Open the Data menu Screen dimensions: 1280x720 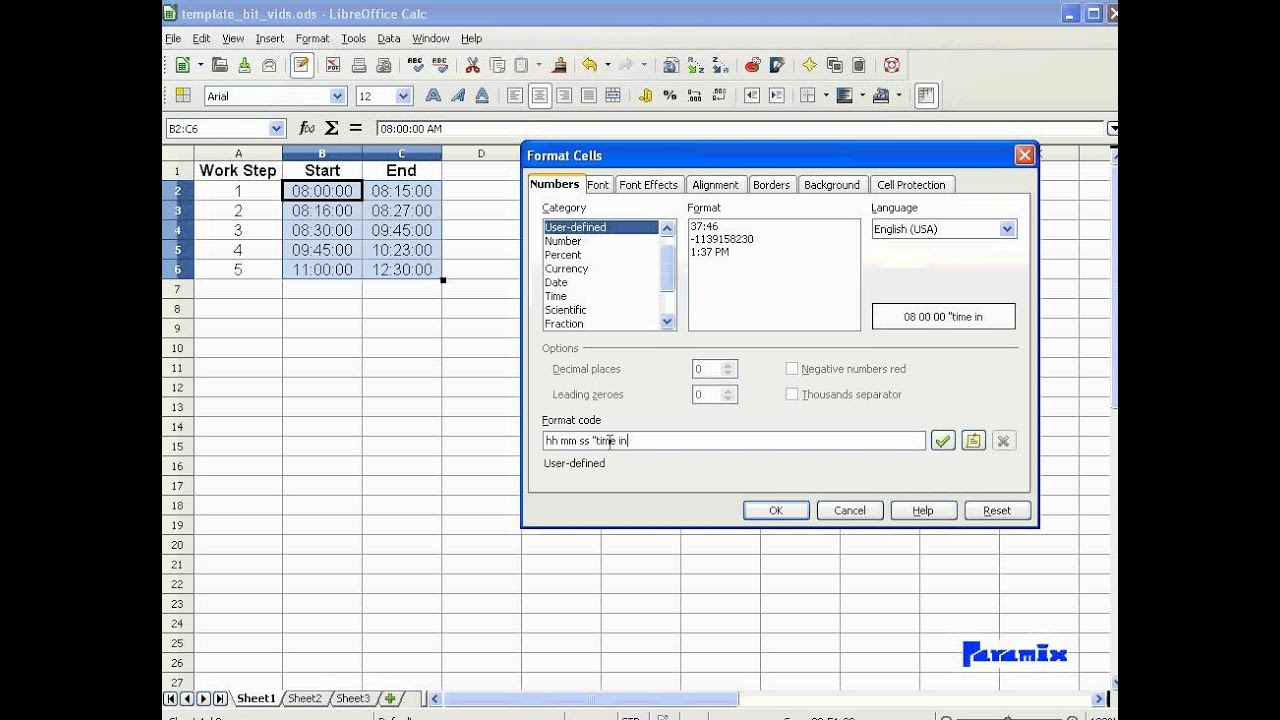[x=389, y=38]
